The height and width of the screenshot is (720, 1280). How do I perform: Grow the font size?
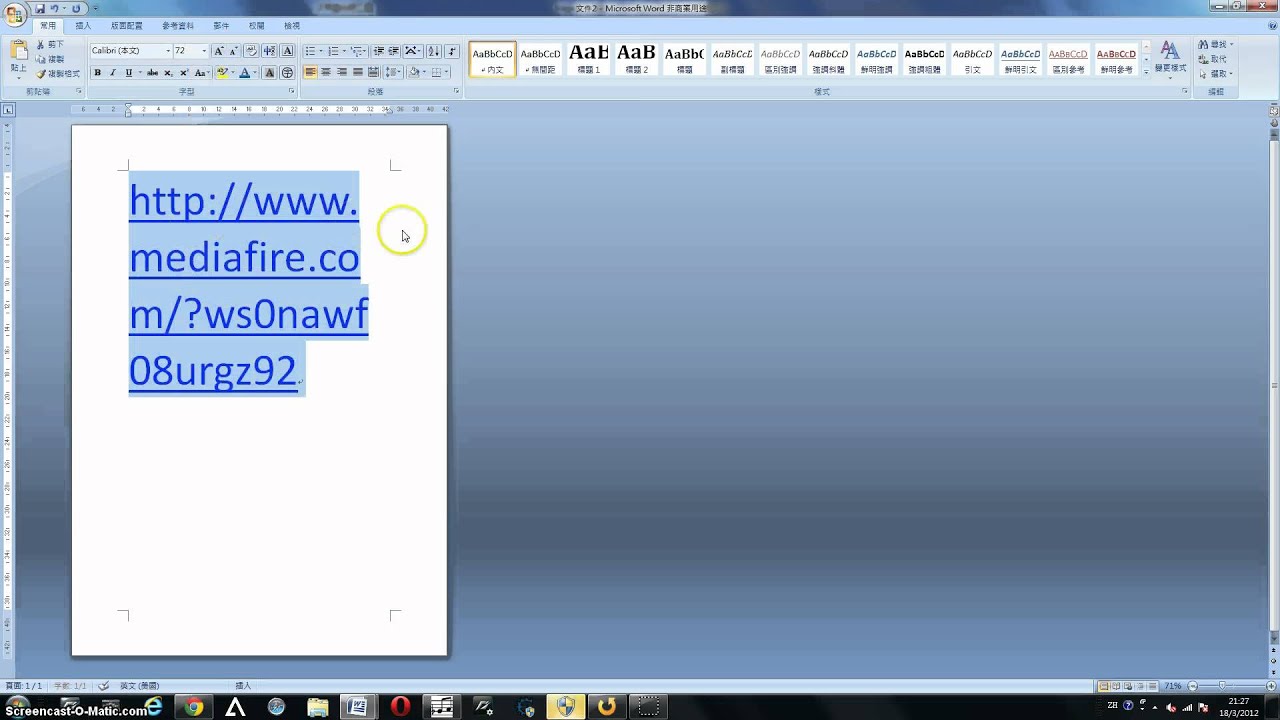click(x=219, y=51)
